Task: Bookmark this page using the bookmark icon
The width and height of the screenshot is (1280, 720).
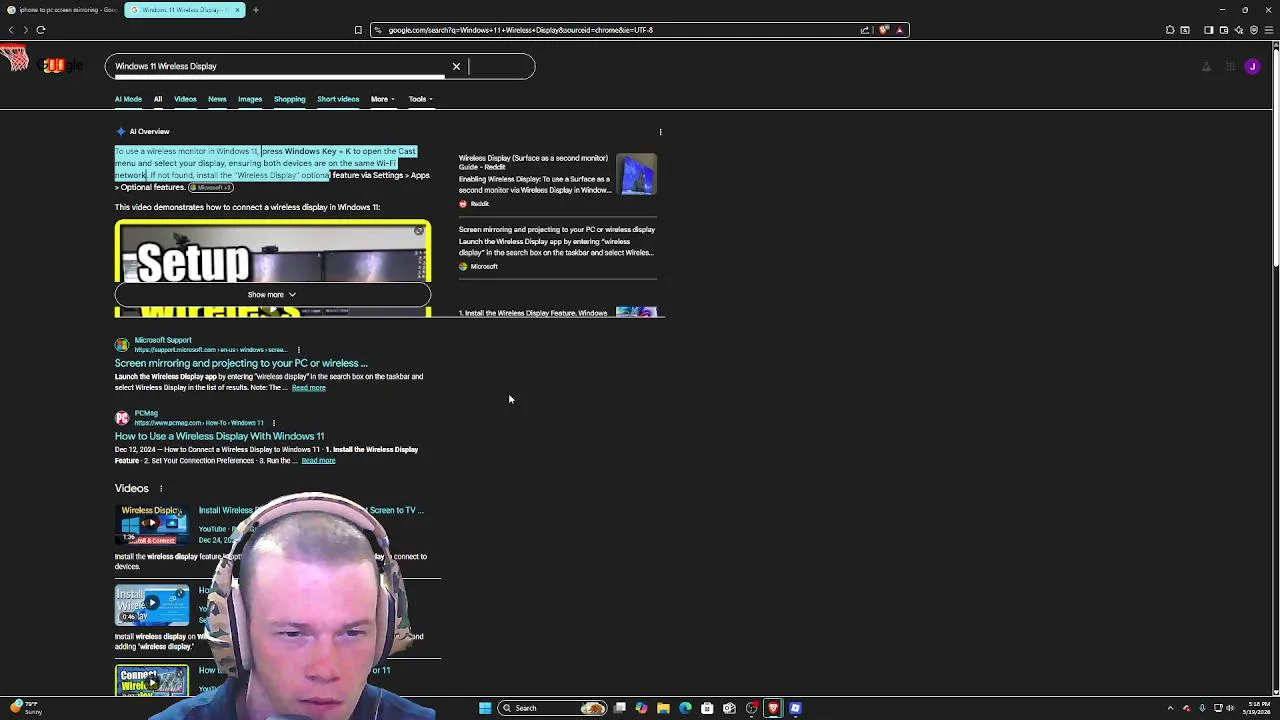Action: (x=358, y=30)
